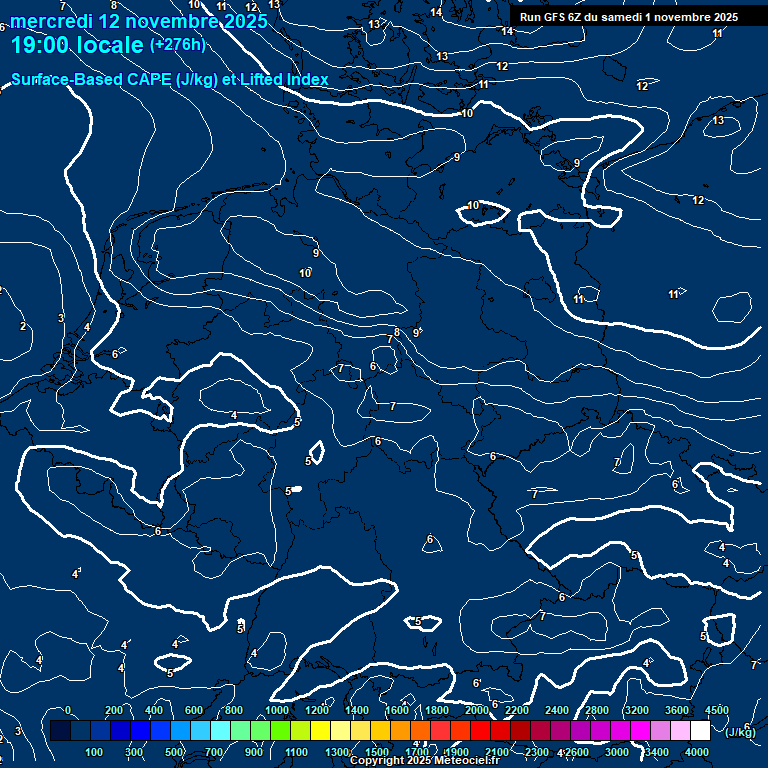Click the legend value '4500'
Image resolution: width=768 pixels, height=768 pixels.
(717, 710)
